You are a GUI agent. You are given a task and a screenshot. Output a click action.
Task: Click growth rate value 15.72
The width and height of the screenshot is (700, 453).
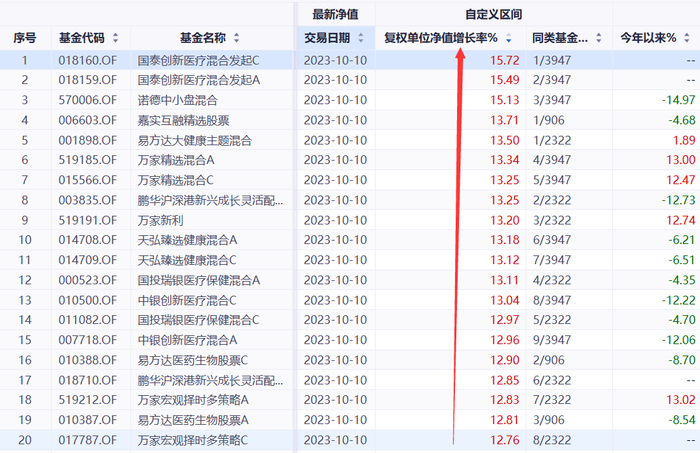pyautogui.click(x=504, y=60)
